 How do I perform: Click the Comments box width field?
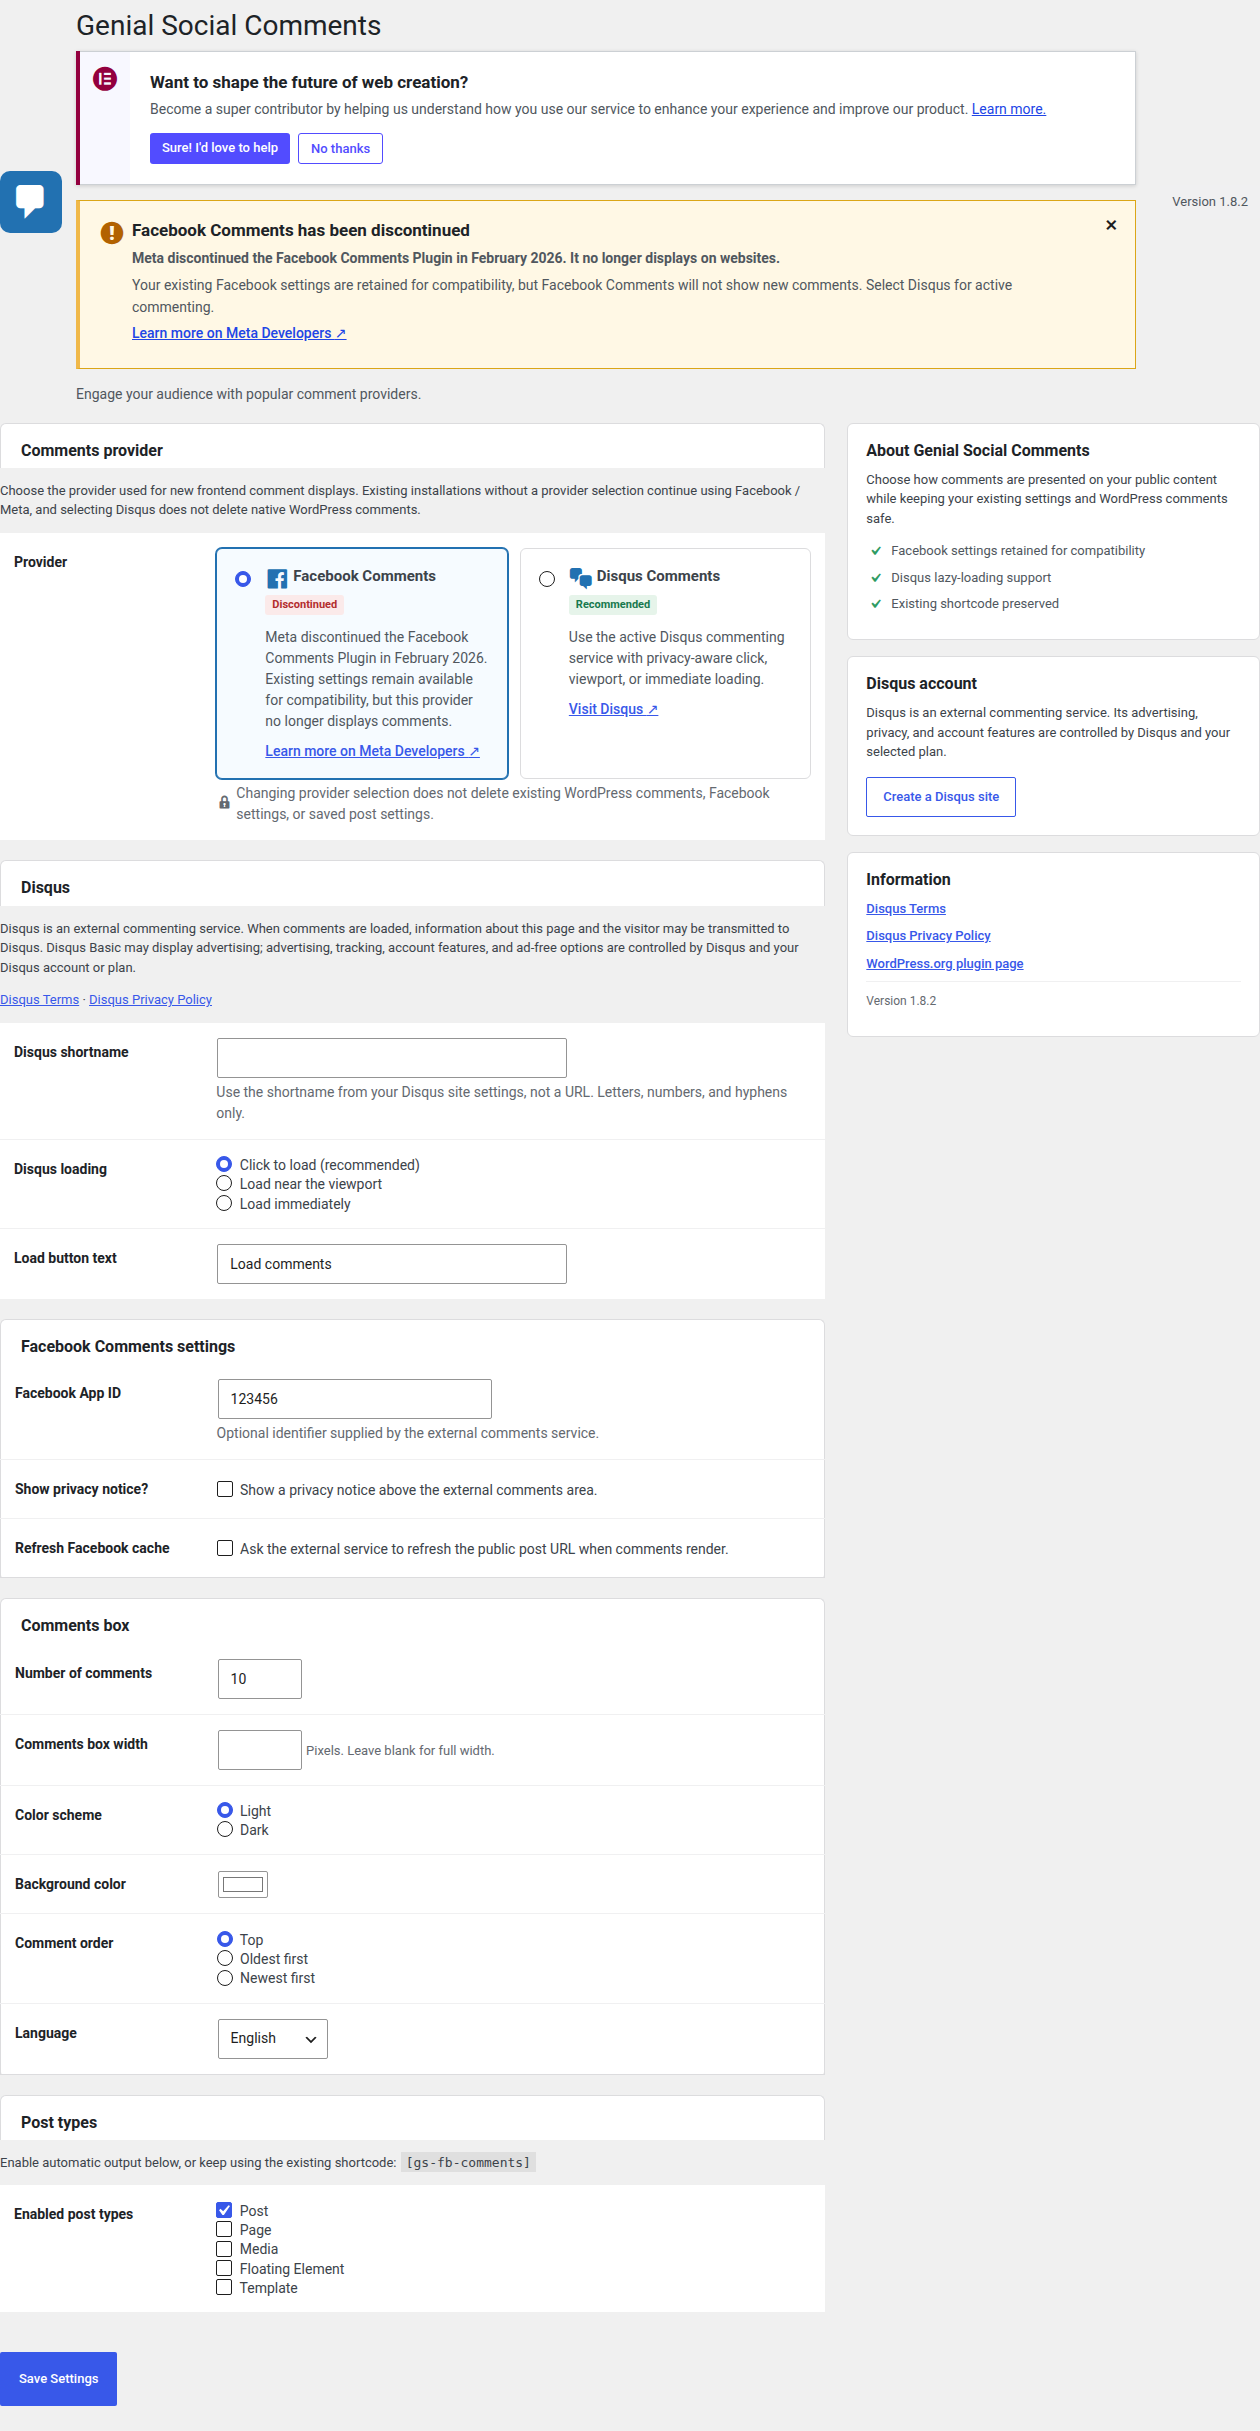[260, 1750]
